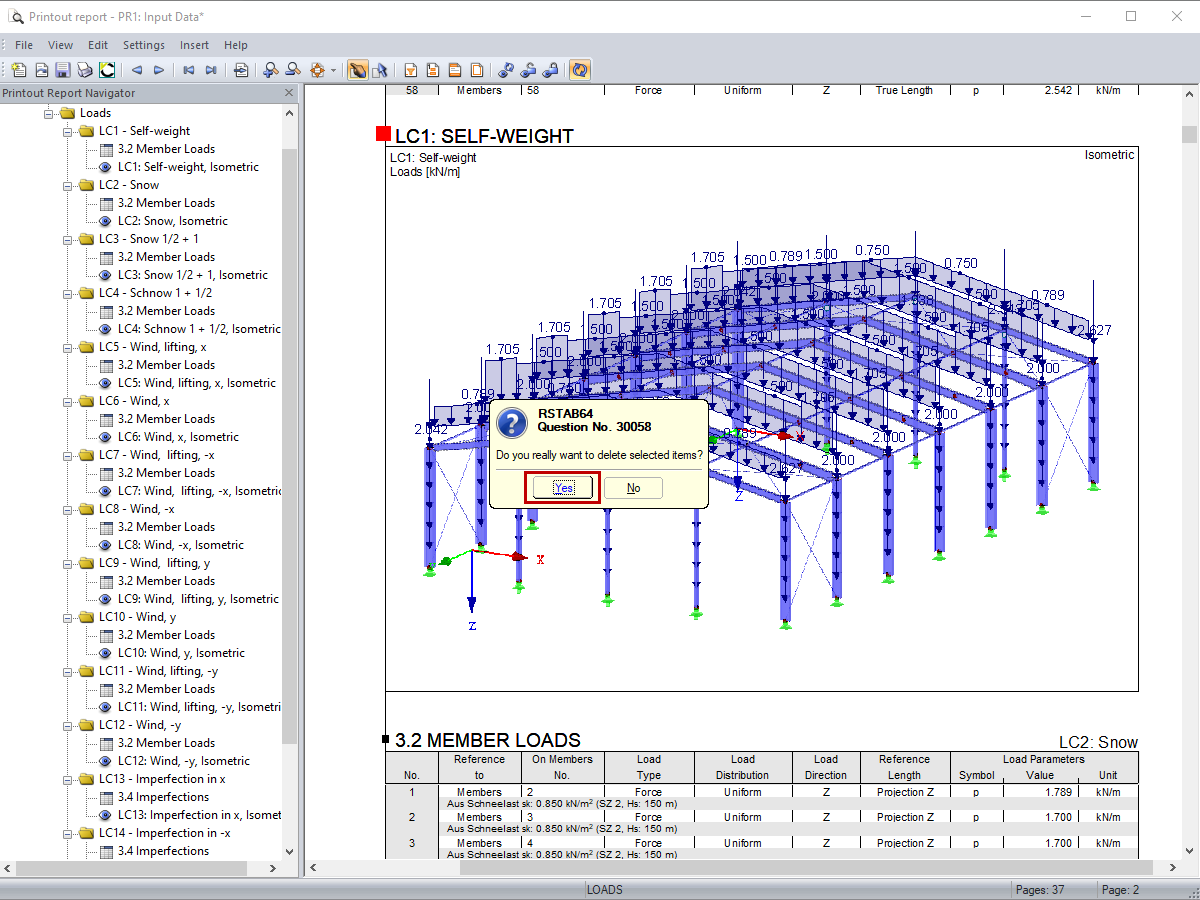1200x900 pixels.
Task: Click eye icon of LC2: Snow, Isometric
Action: click(x=106, y=221)
